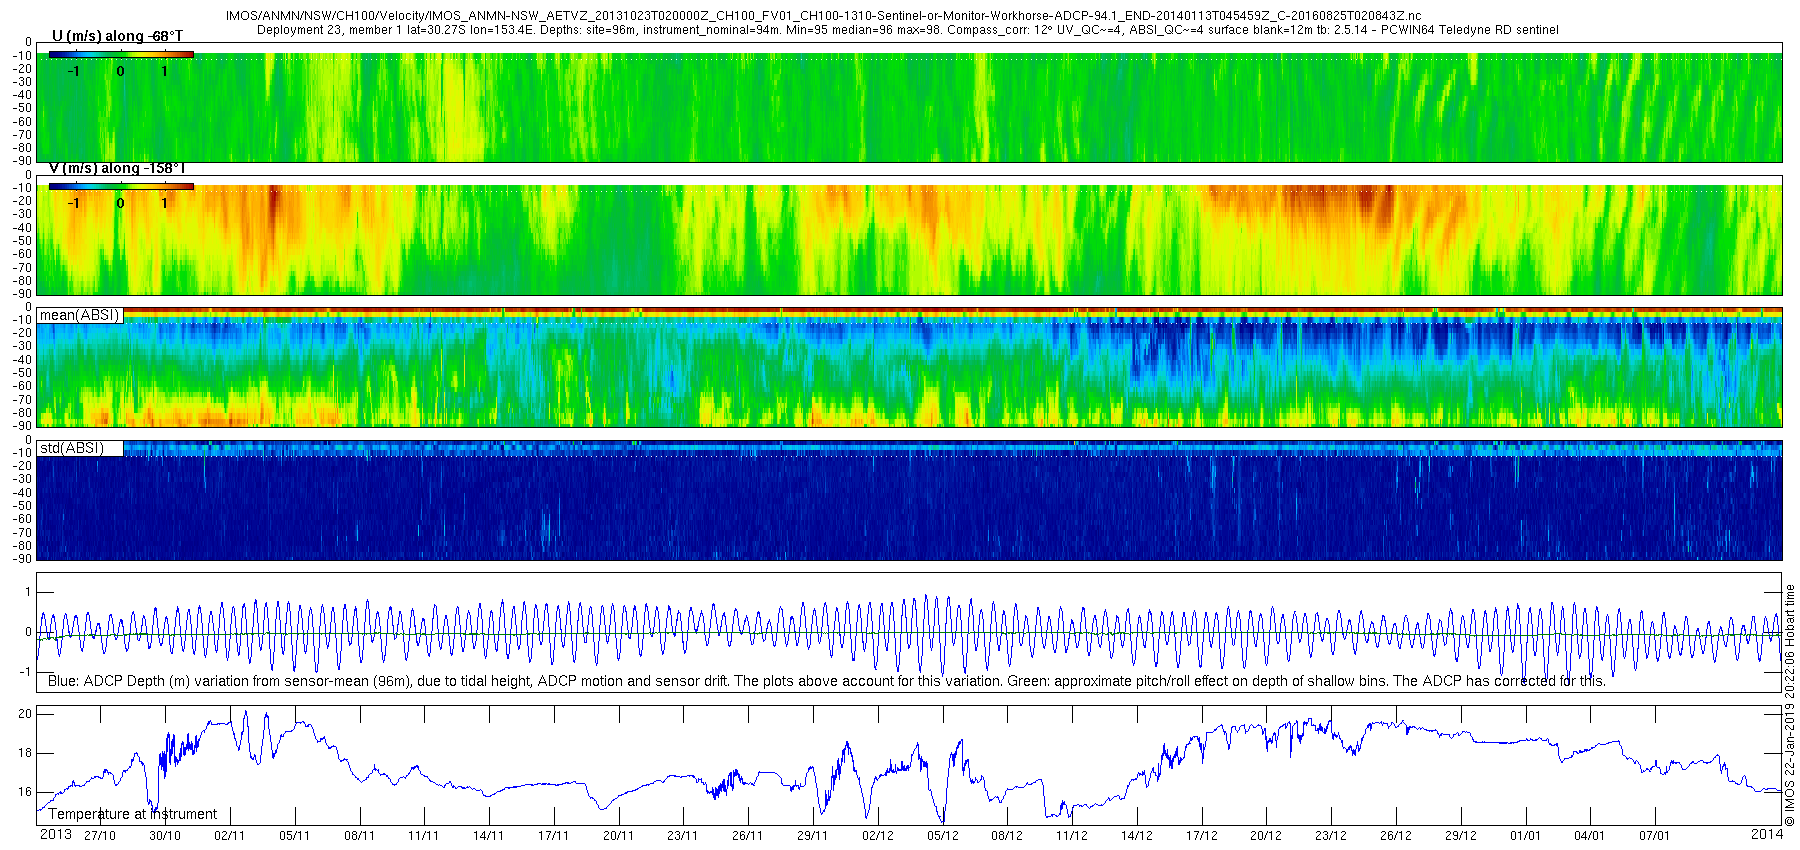Image resolution: width=1800 pixels, height=850 pixels.
Task: Select the 'V (m/s) along -158°T' panel title
Action: 117,168
